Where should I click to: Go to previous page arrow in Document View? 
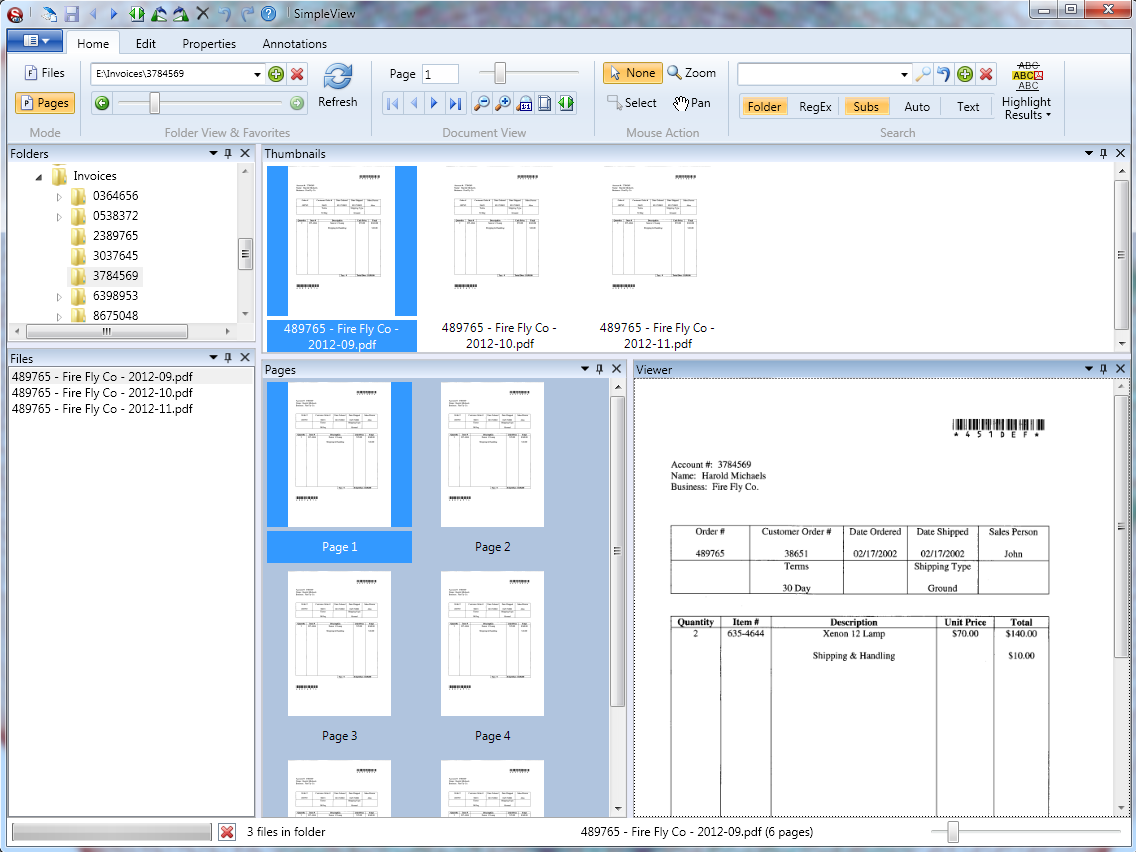click(414, 104)
